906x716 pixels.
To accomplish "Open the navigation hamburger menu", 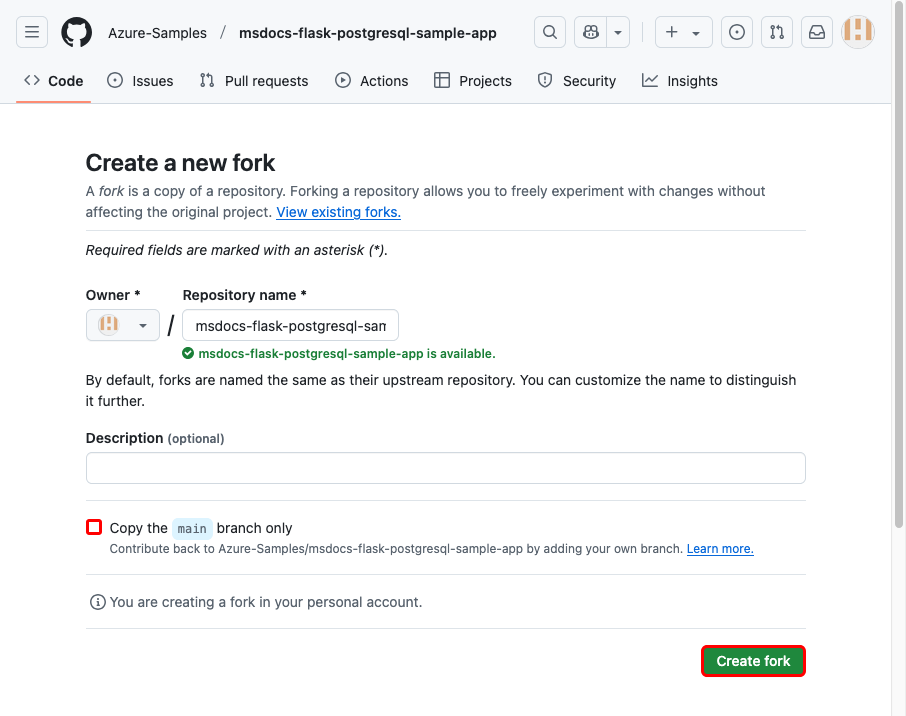I will click(x=31, y=31).
